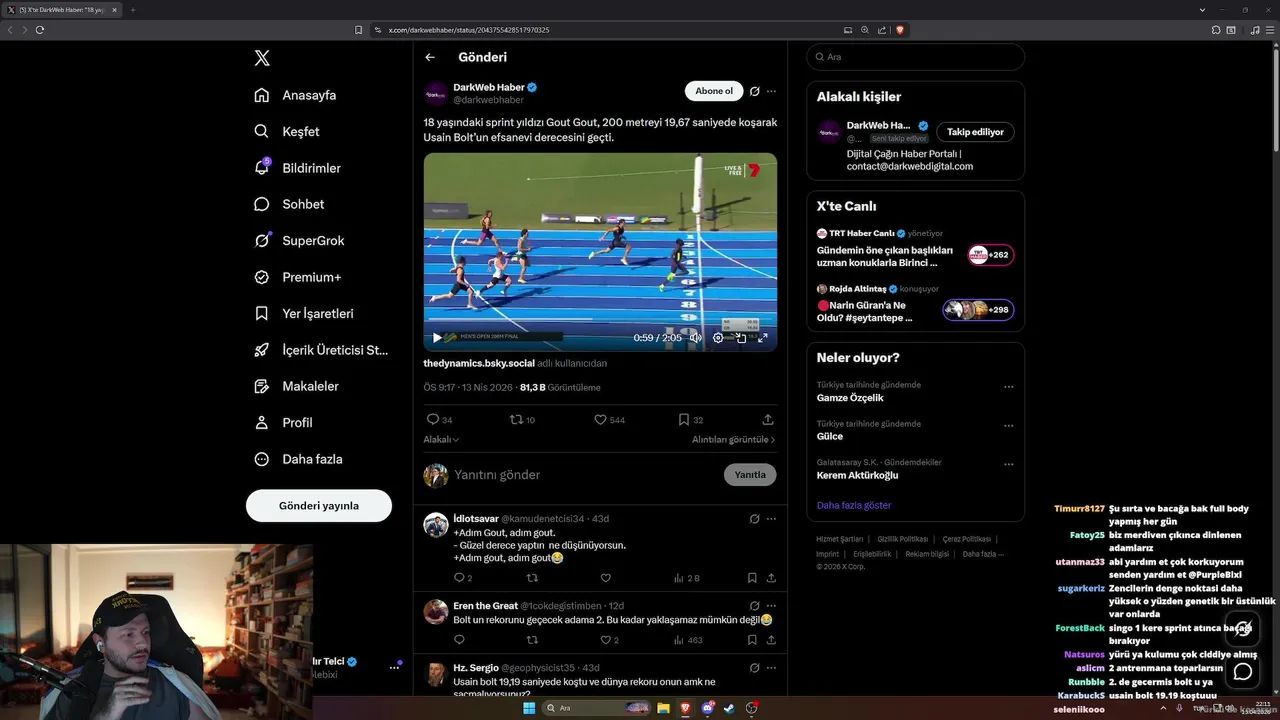Like Eren the Great's reply
The height and width of the screenshot is (720, 1280).
click(x=609, y=640)
